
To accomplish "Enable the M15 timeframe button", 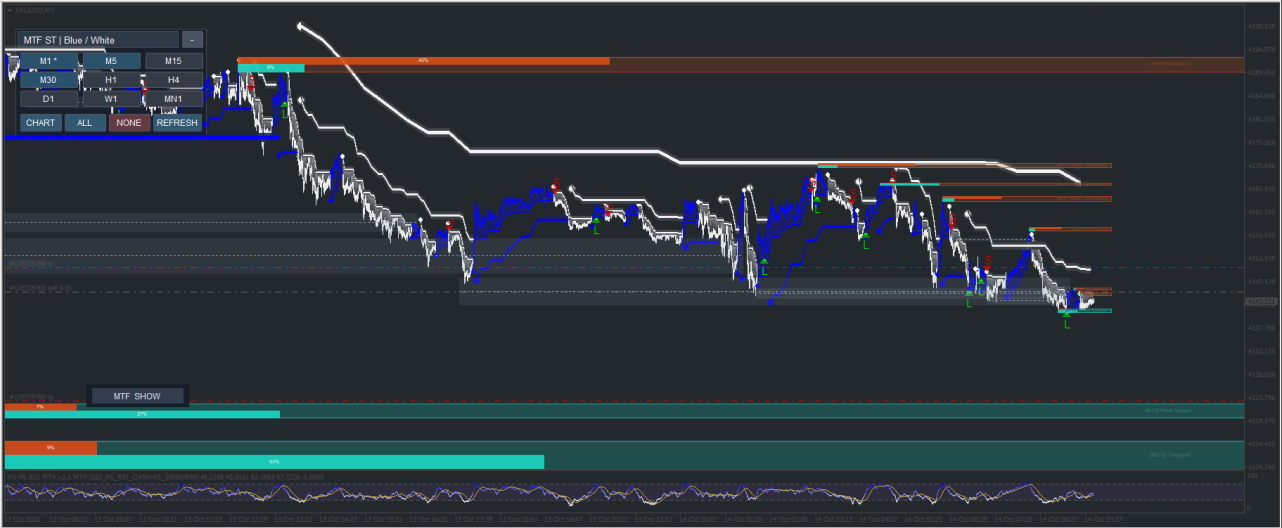I will click(x=174, y=61).
